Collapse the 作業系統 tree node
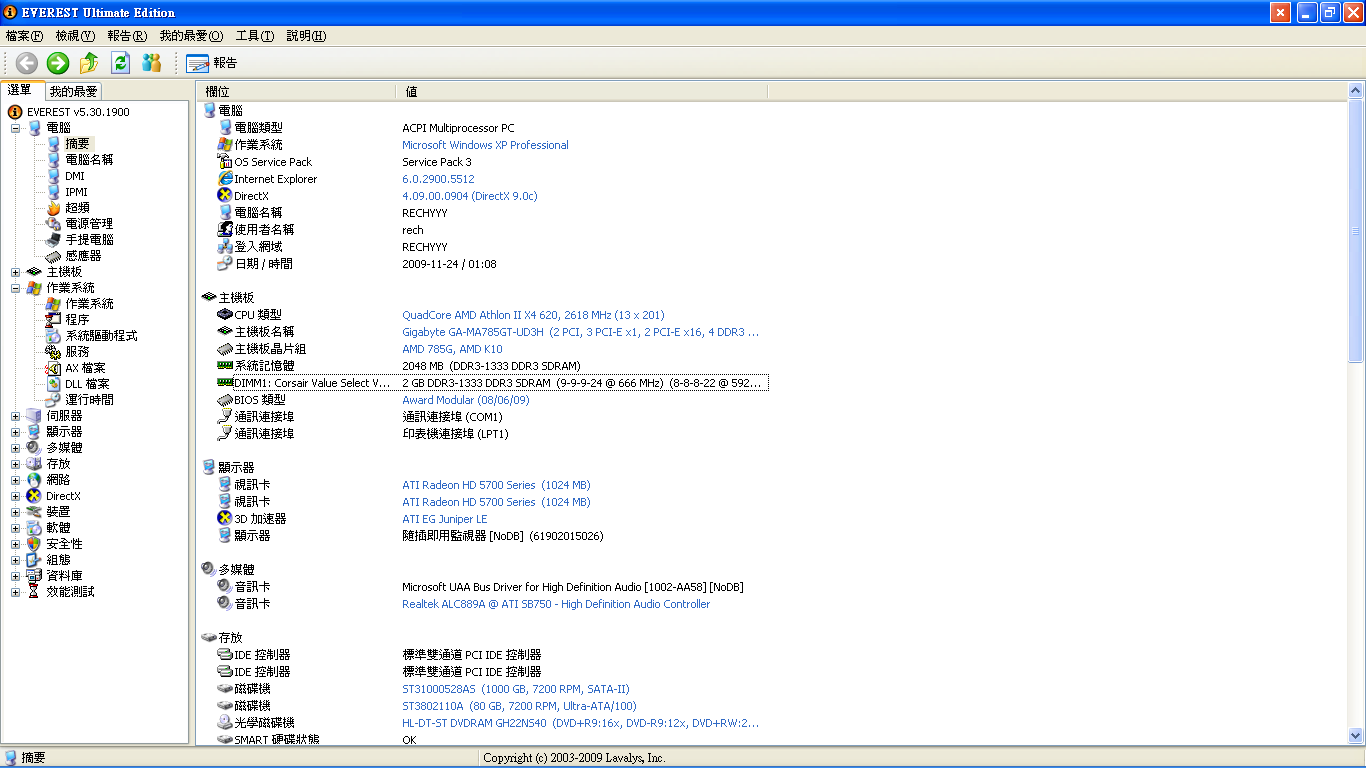The height and width of the screenshot is (768, 1366). [x=16, y=288]
